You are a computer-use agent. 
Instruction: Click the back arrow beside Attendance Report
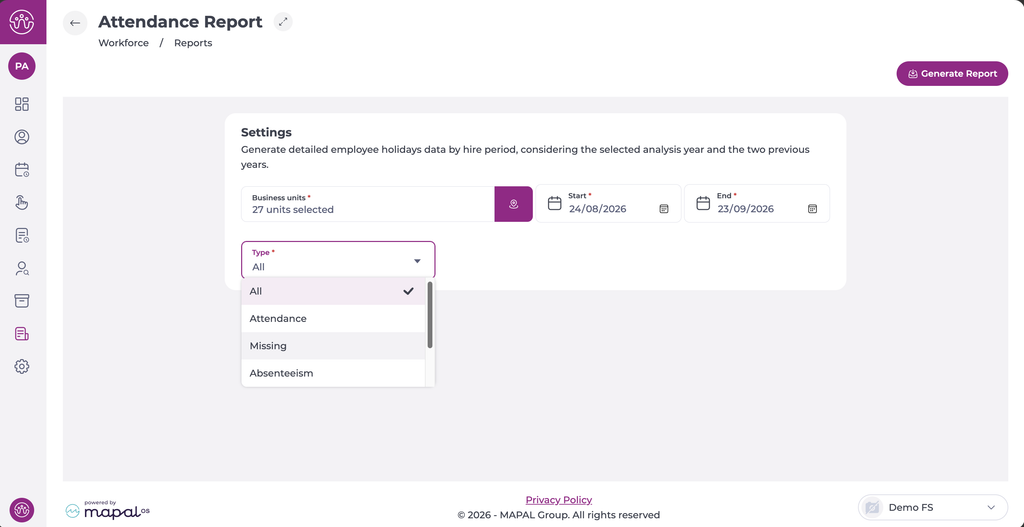[75, 23]
